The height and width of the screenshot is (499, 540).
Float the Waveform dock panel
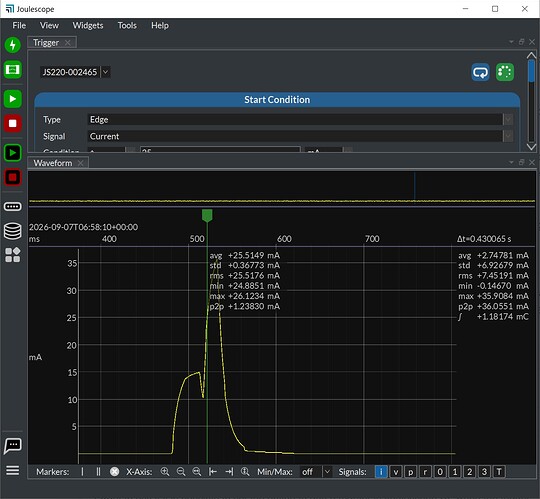521,162
